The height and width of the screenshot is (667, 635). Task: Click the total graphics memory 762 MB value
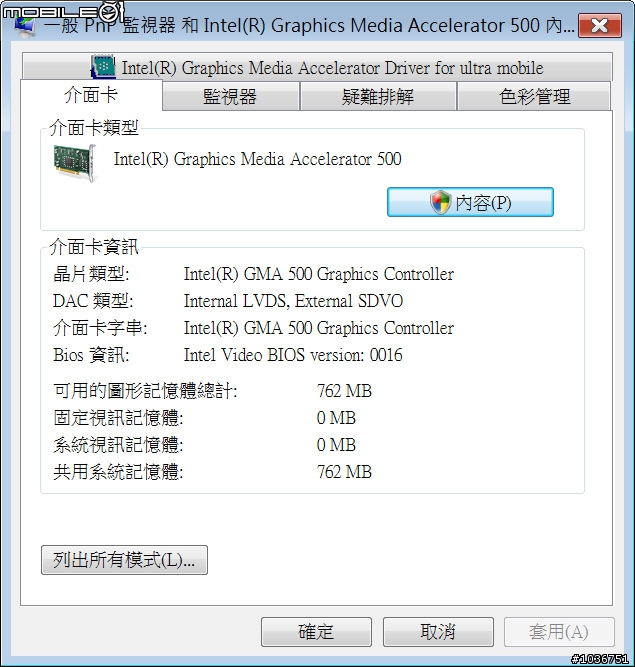coord(344,391)
